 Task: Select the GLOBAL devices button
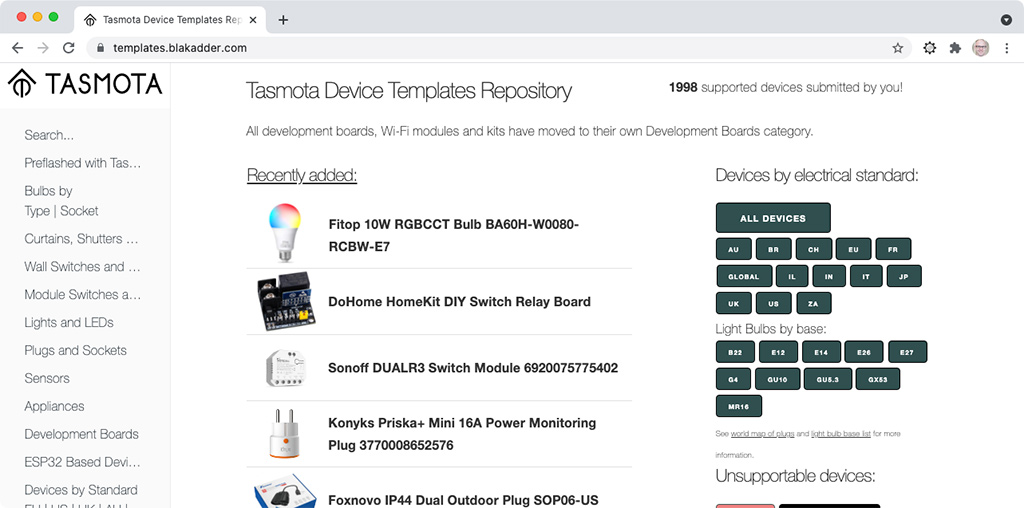tap(744, 276)
